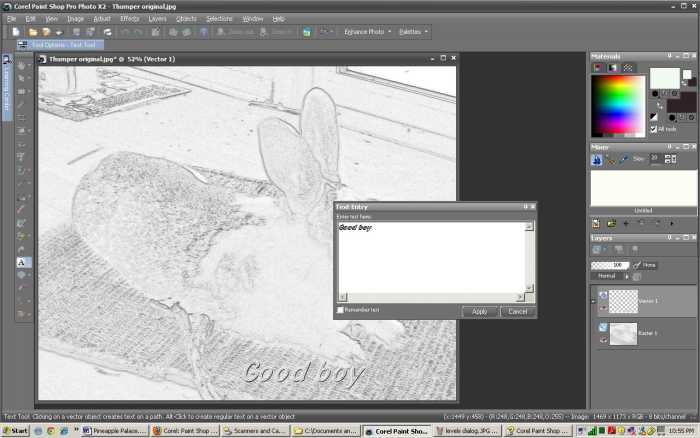Click the New image icon in toolbar
This screenshot has height=438, width=700.
coord(16,32)
